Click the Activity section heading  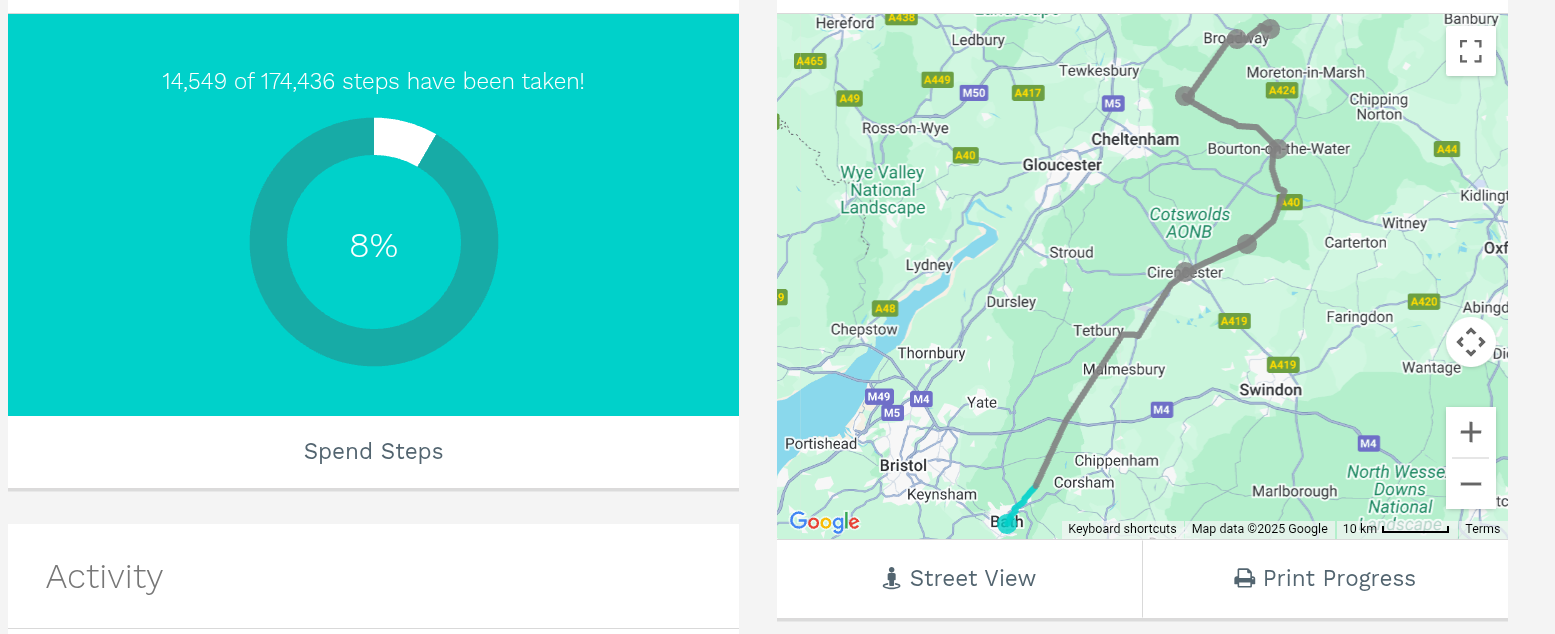104,576
